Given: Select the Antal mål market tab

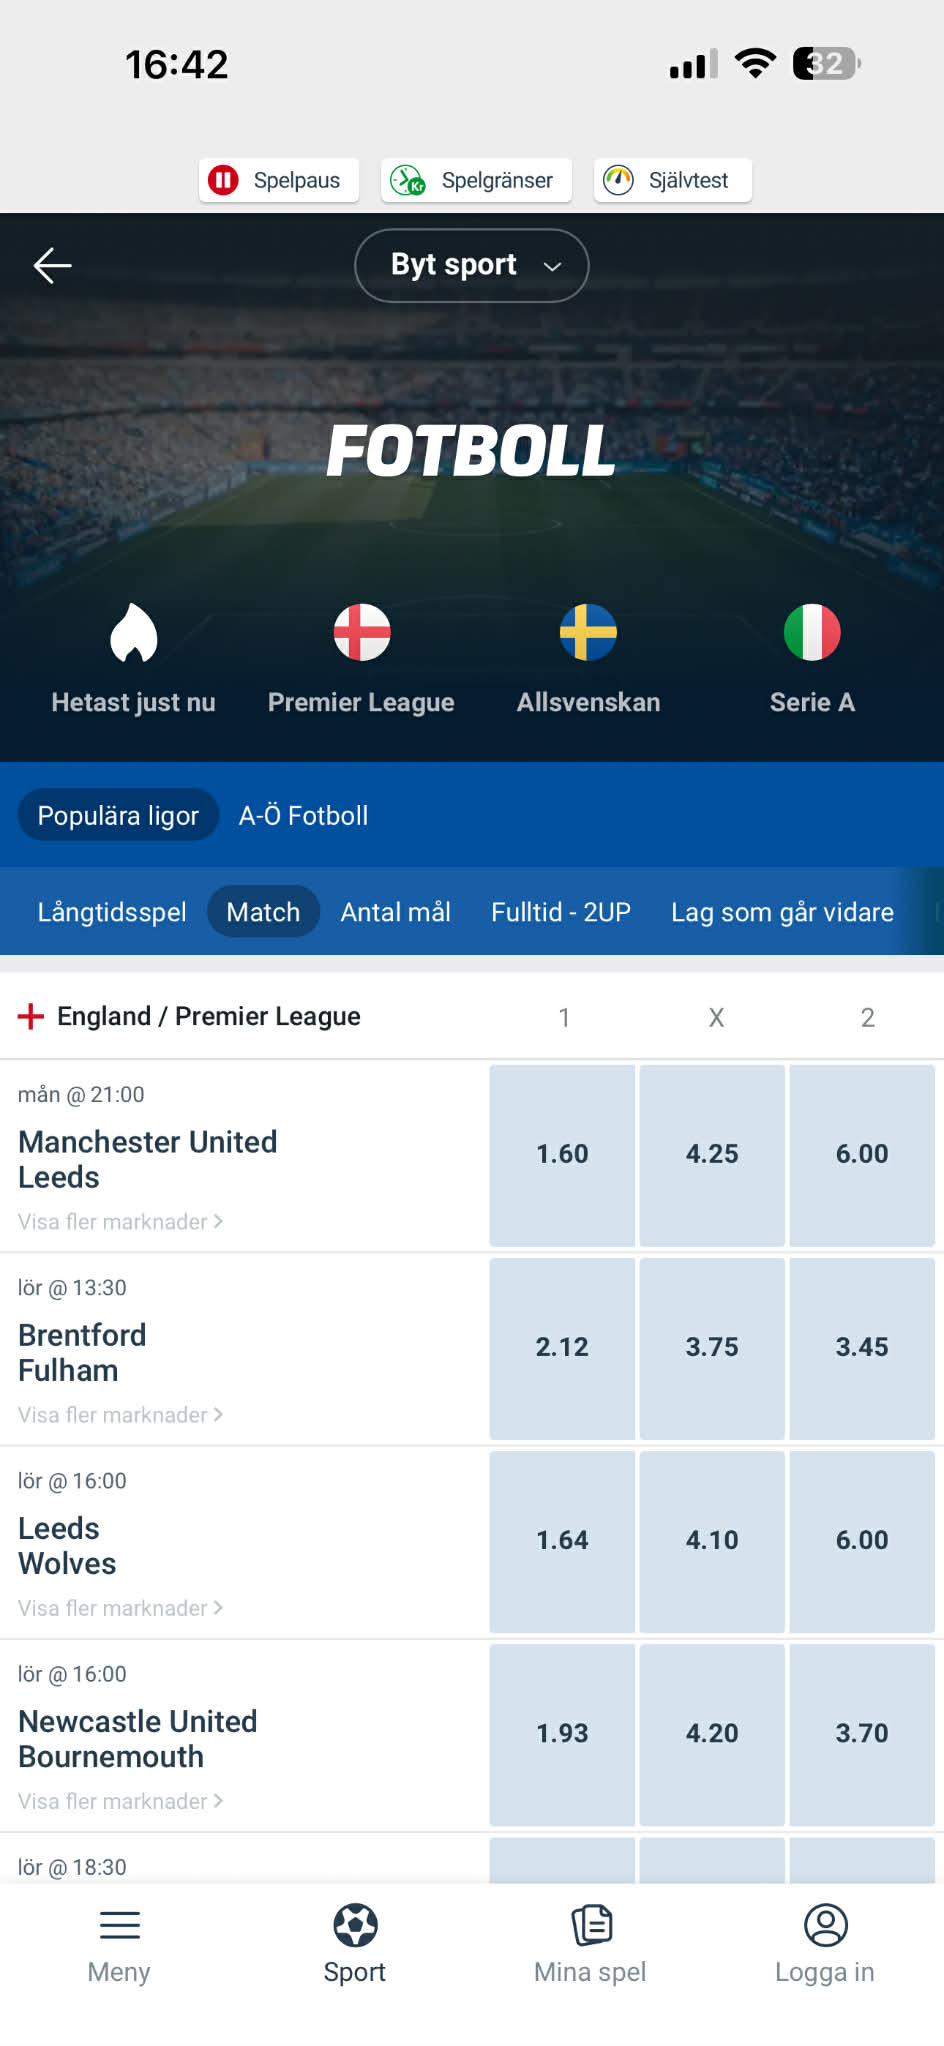Looking at the screenshot, I should click(395, 912).
